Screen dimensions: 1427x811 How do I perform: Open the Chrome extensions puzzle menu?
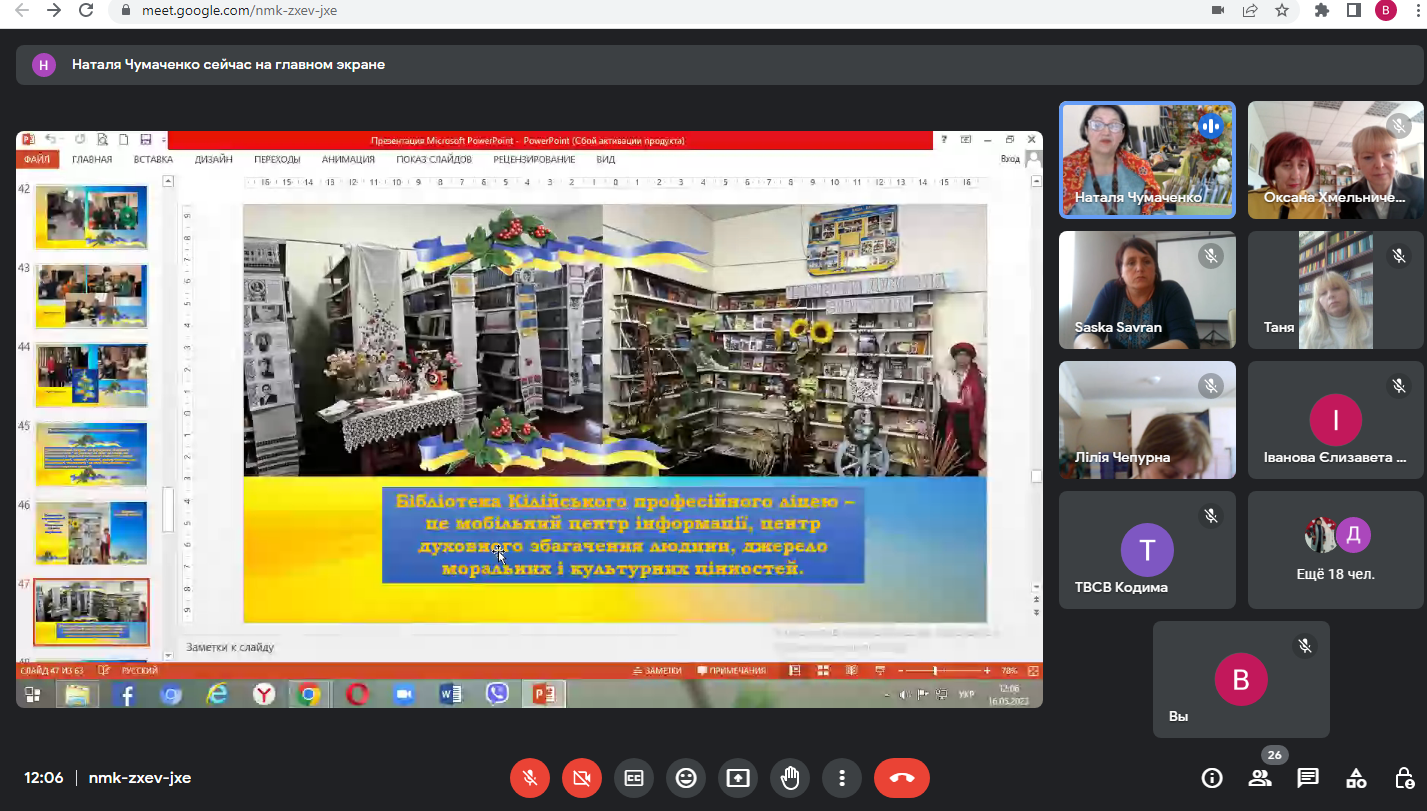click(1322, 10)
